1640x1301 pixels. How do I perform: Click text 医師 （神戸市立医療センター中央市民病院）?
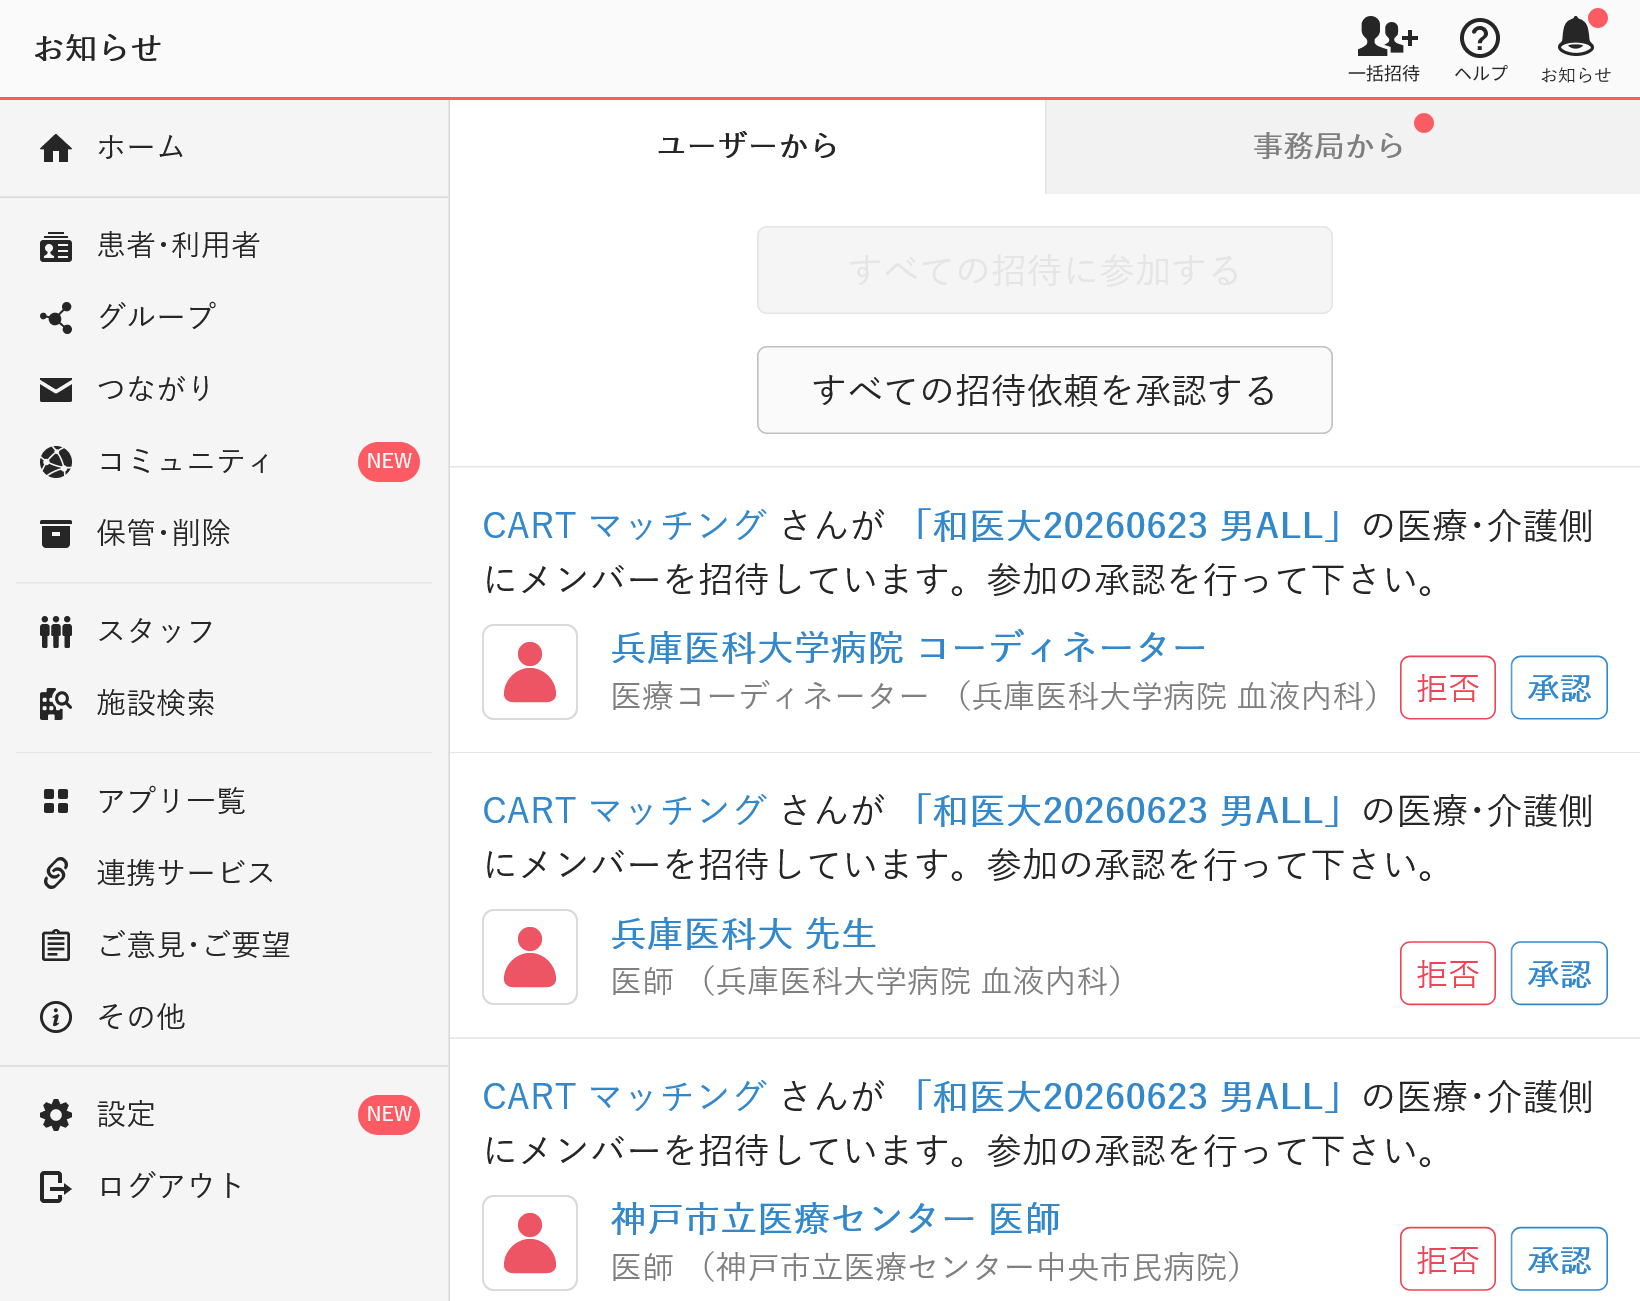[x=926, y=1267]
